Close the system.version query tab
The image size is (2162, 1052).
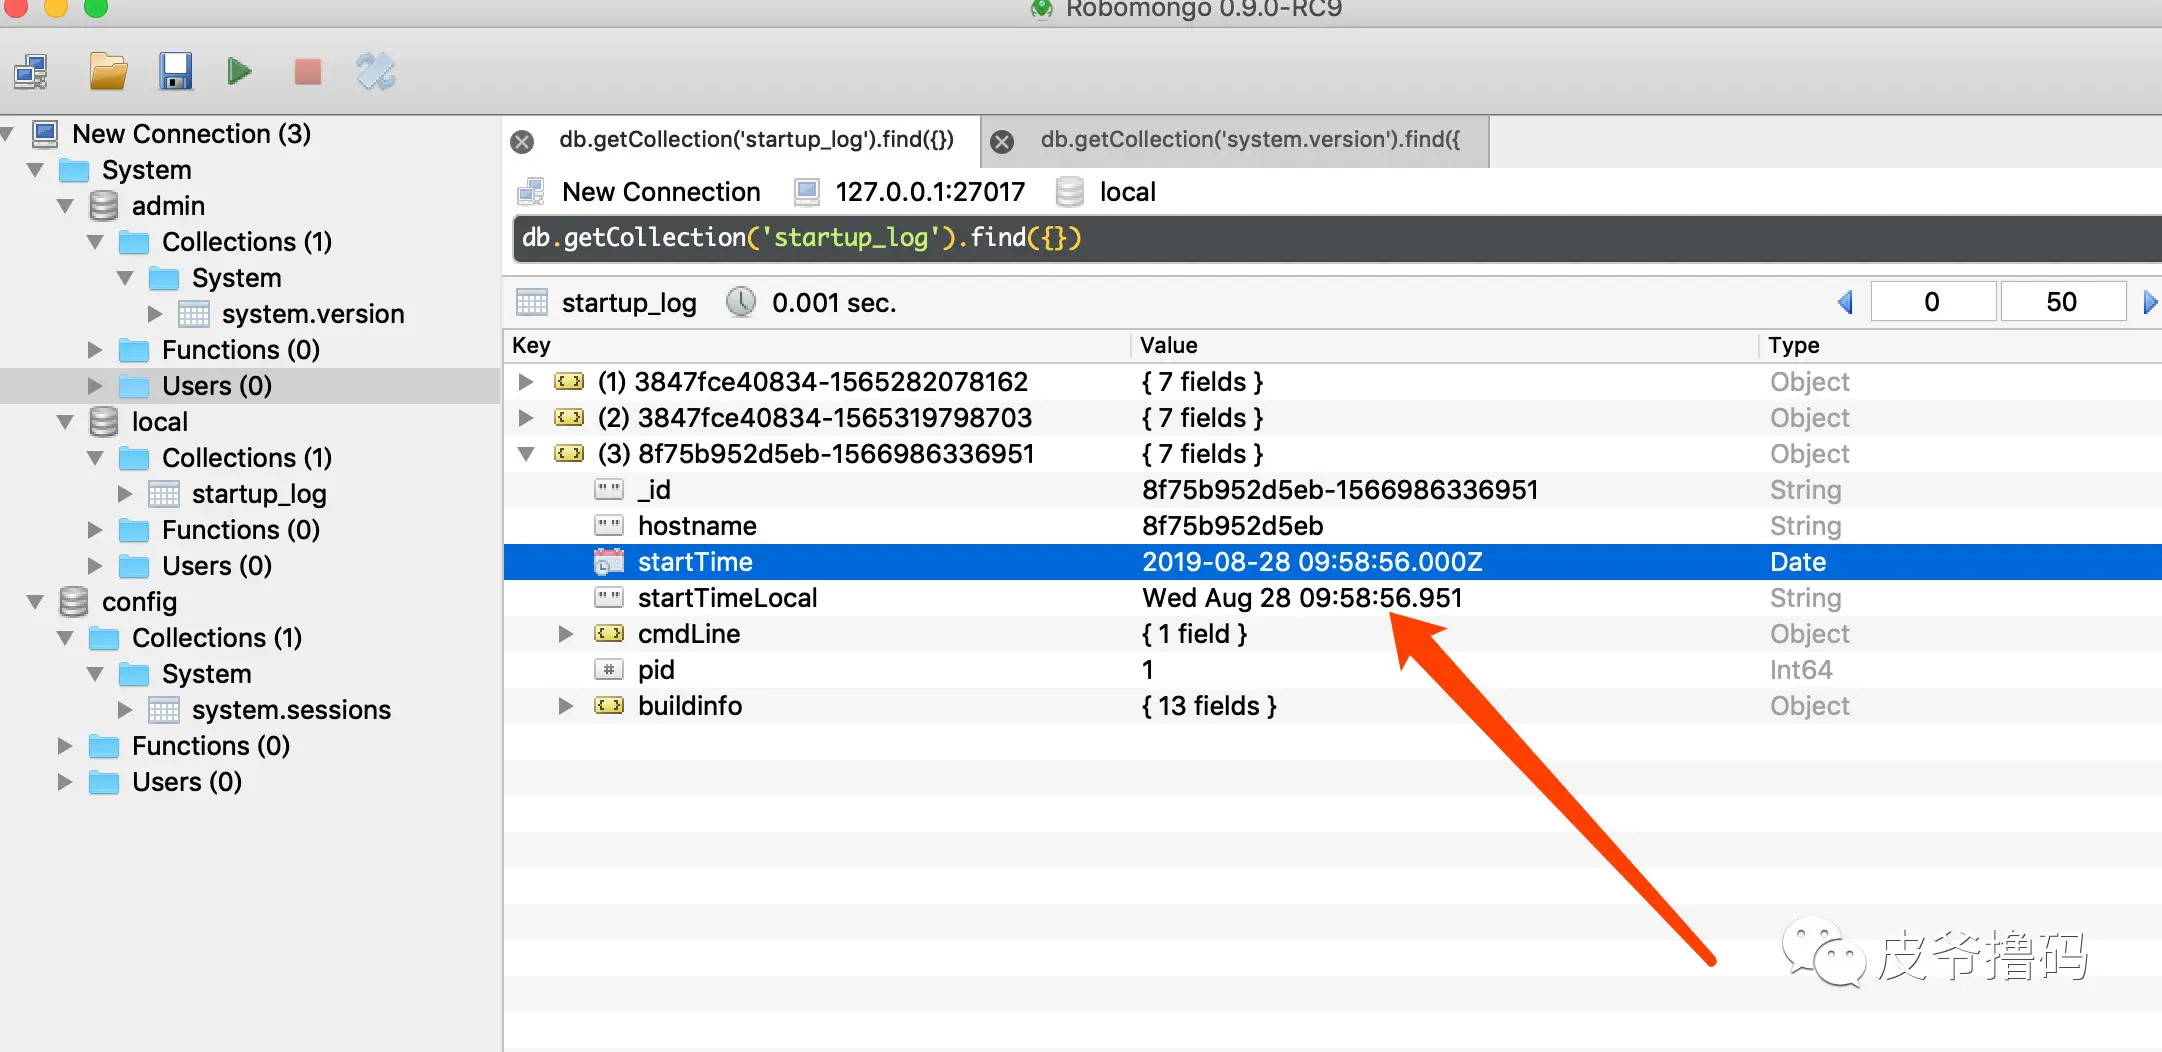coord(1002,141)
